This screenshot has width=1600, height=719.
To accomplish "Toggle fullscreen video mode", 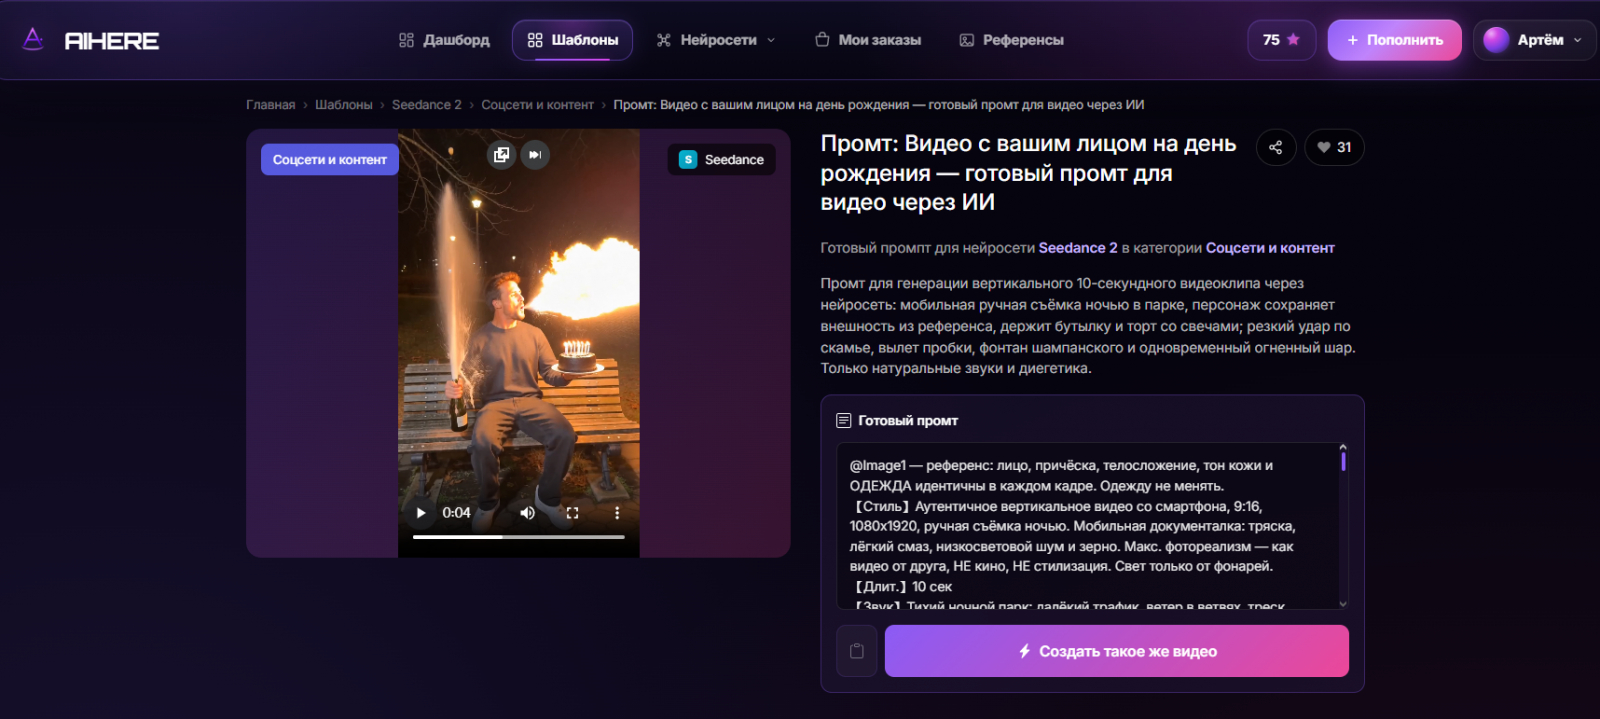I will pos(572,513).
